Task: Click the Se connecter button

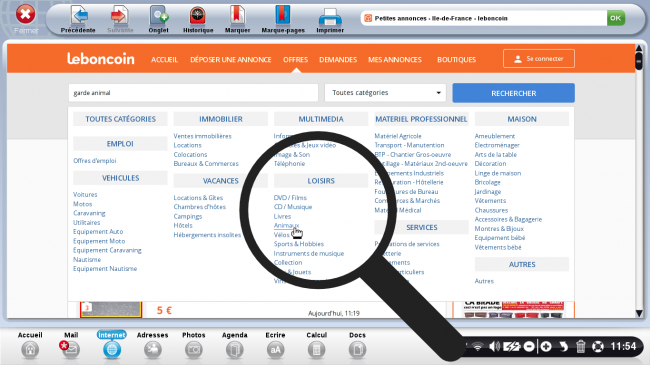Action: coord(539,58)
